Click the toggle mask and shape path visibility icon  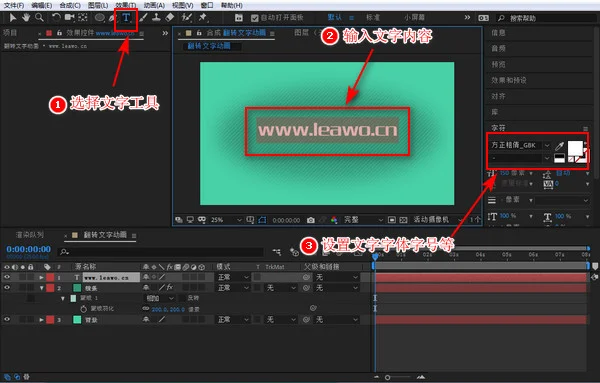262,220
